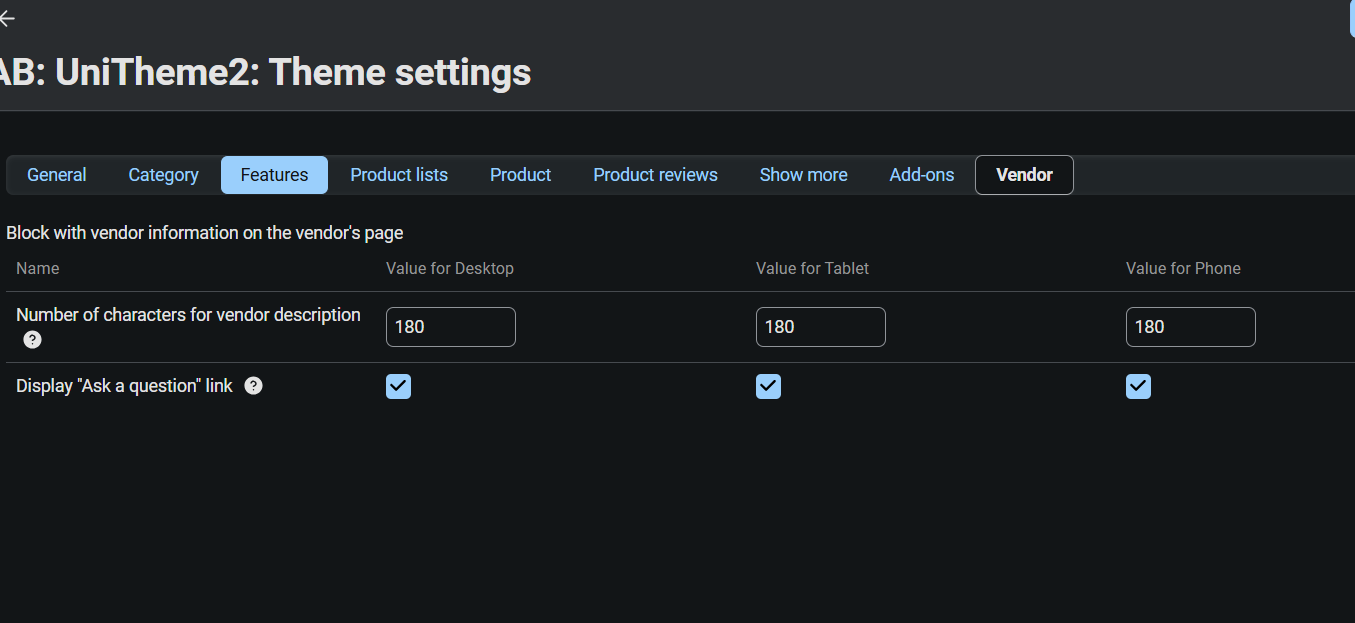Open the Add-ons tab
The image size is (1355, 623).
921,175
